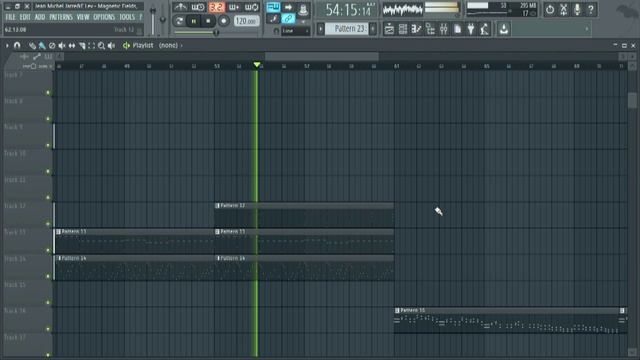
Task: Click the download content library icon
Action: [504, 29]
